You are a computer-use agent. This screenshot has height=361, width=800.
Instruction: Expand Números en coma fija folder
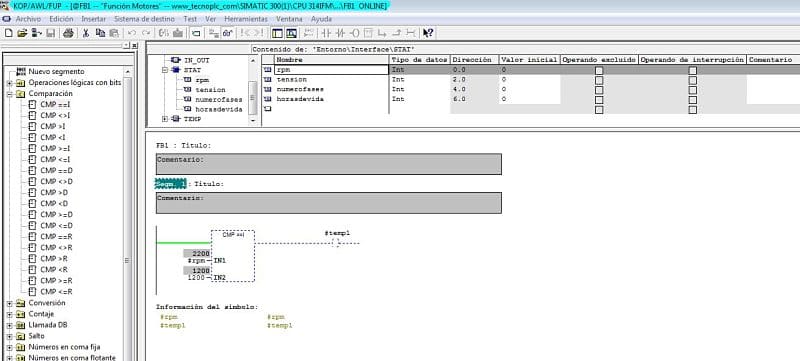click(9, 347)
